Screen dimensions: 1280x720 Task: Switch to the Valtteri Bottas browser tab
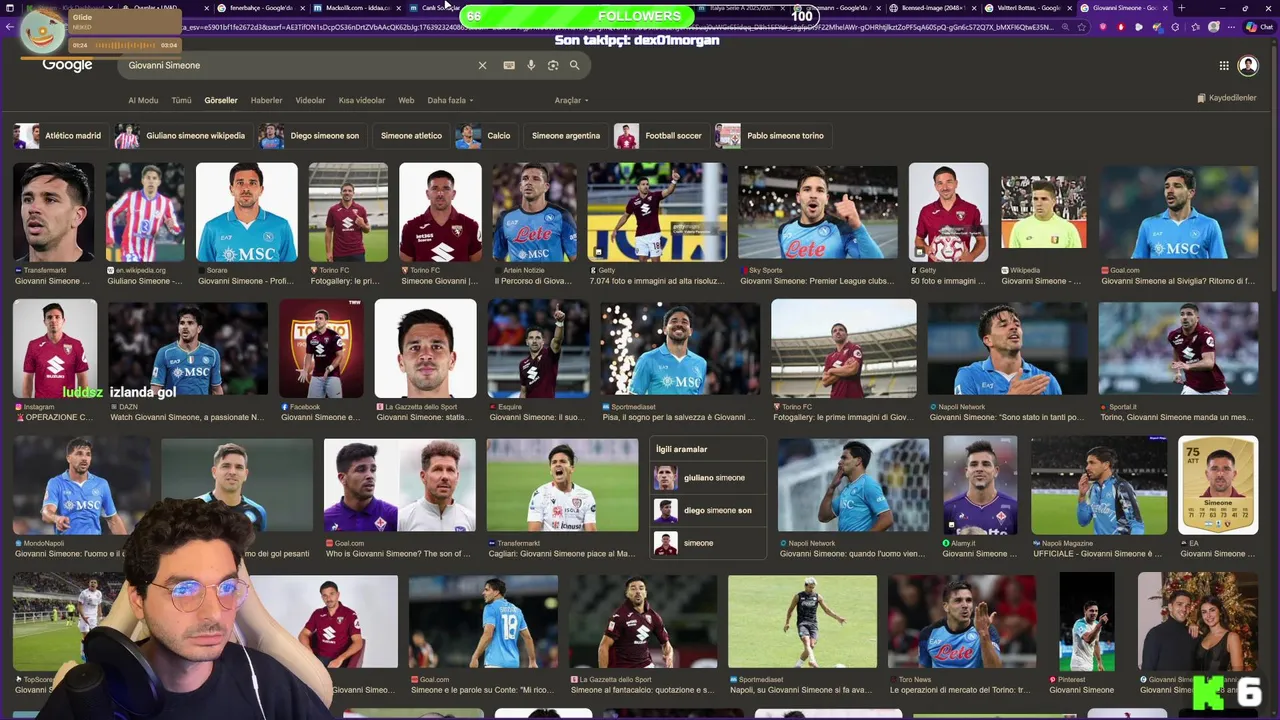[x=1027, y=8]
